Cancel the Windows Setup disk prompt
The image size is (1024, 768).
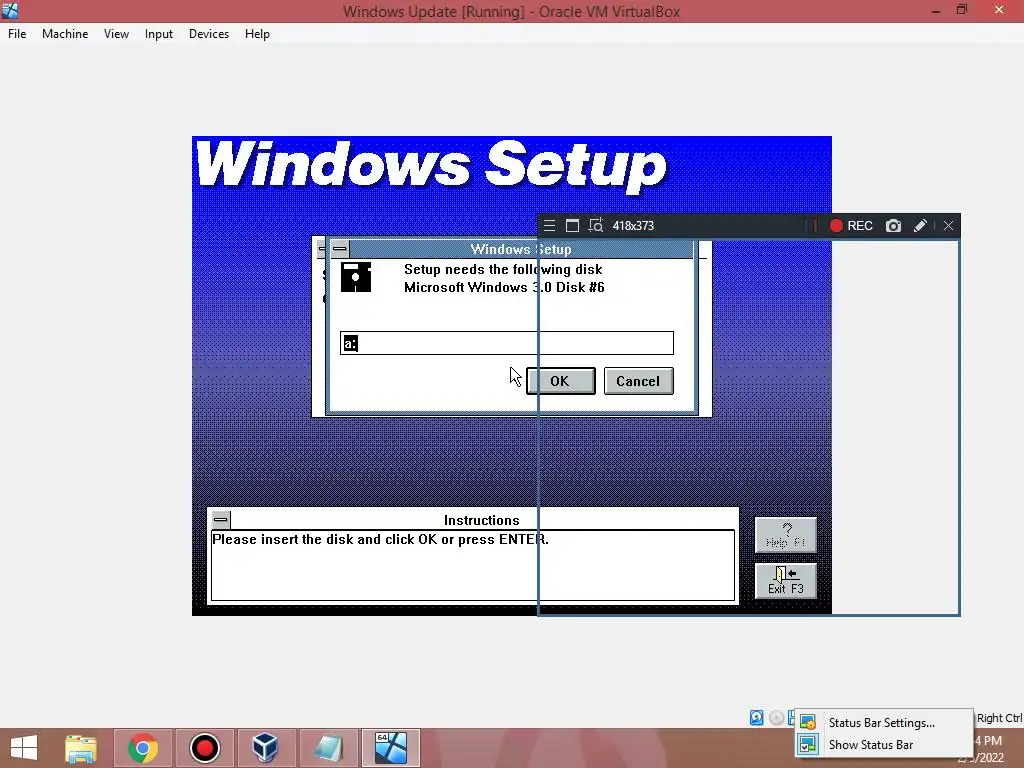(638, 381)
